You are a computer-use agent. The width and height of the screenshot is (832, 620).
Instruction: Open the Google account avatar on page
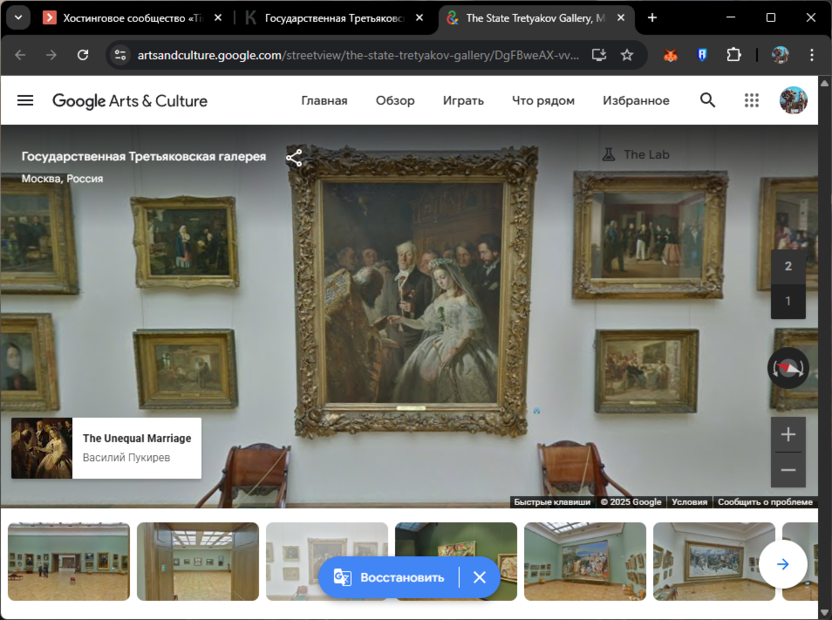coord(793,100)
